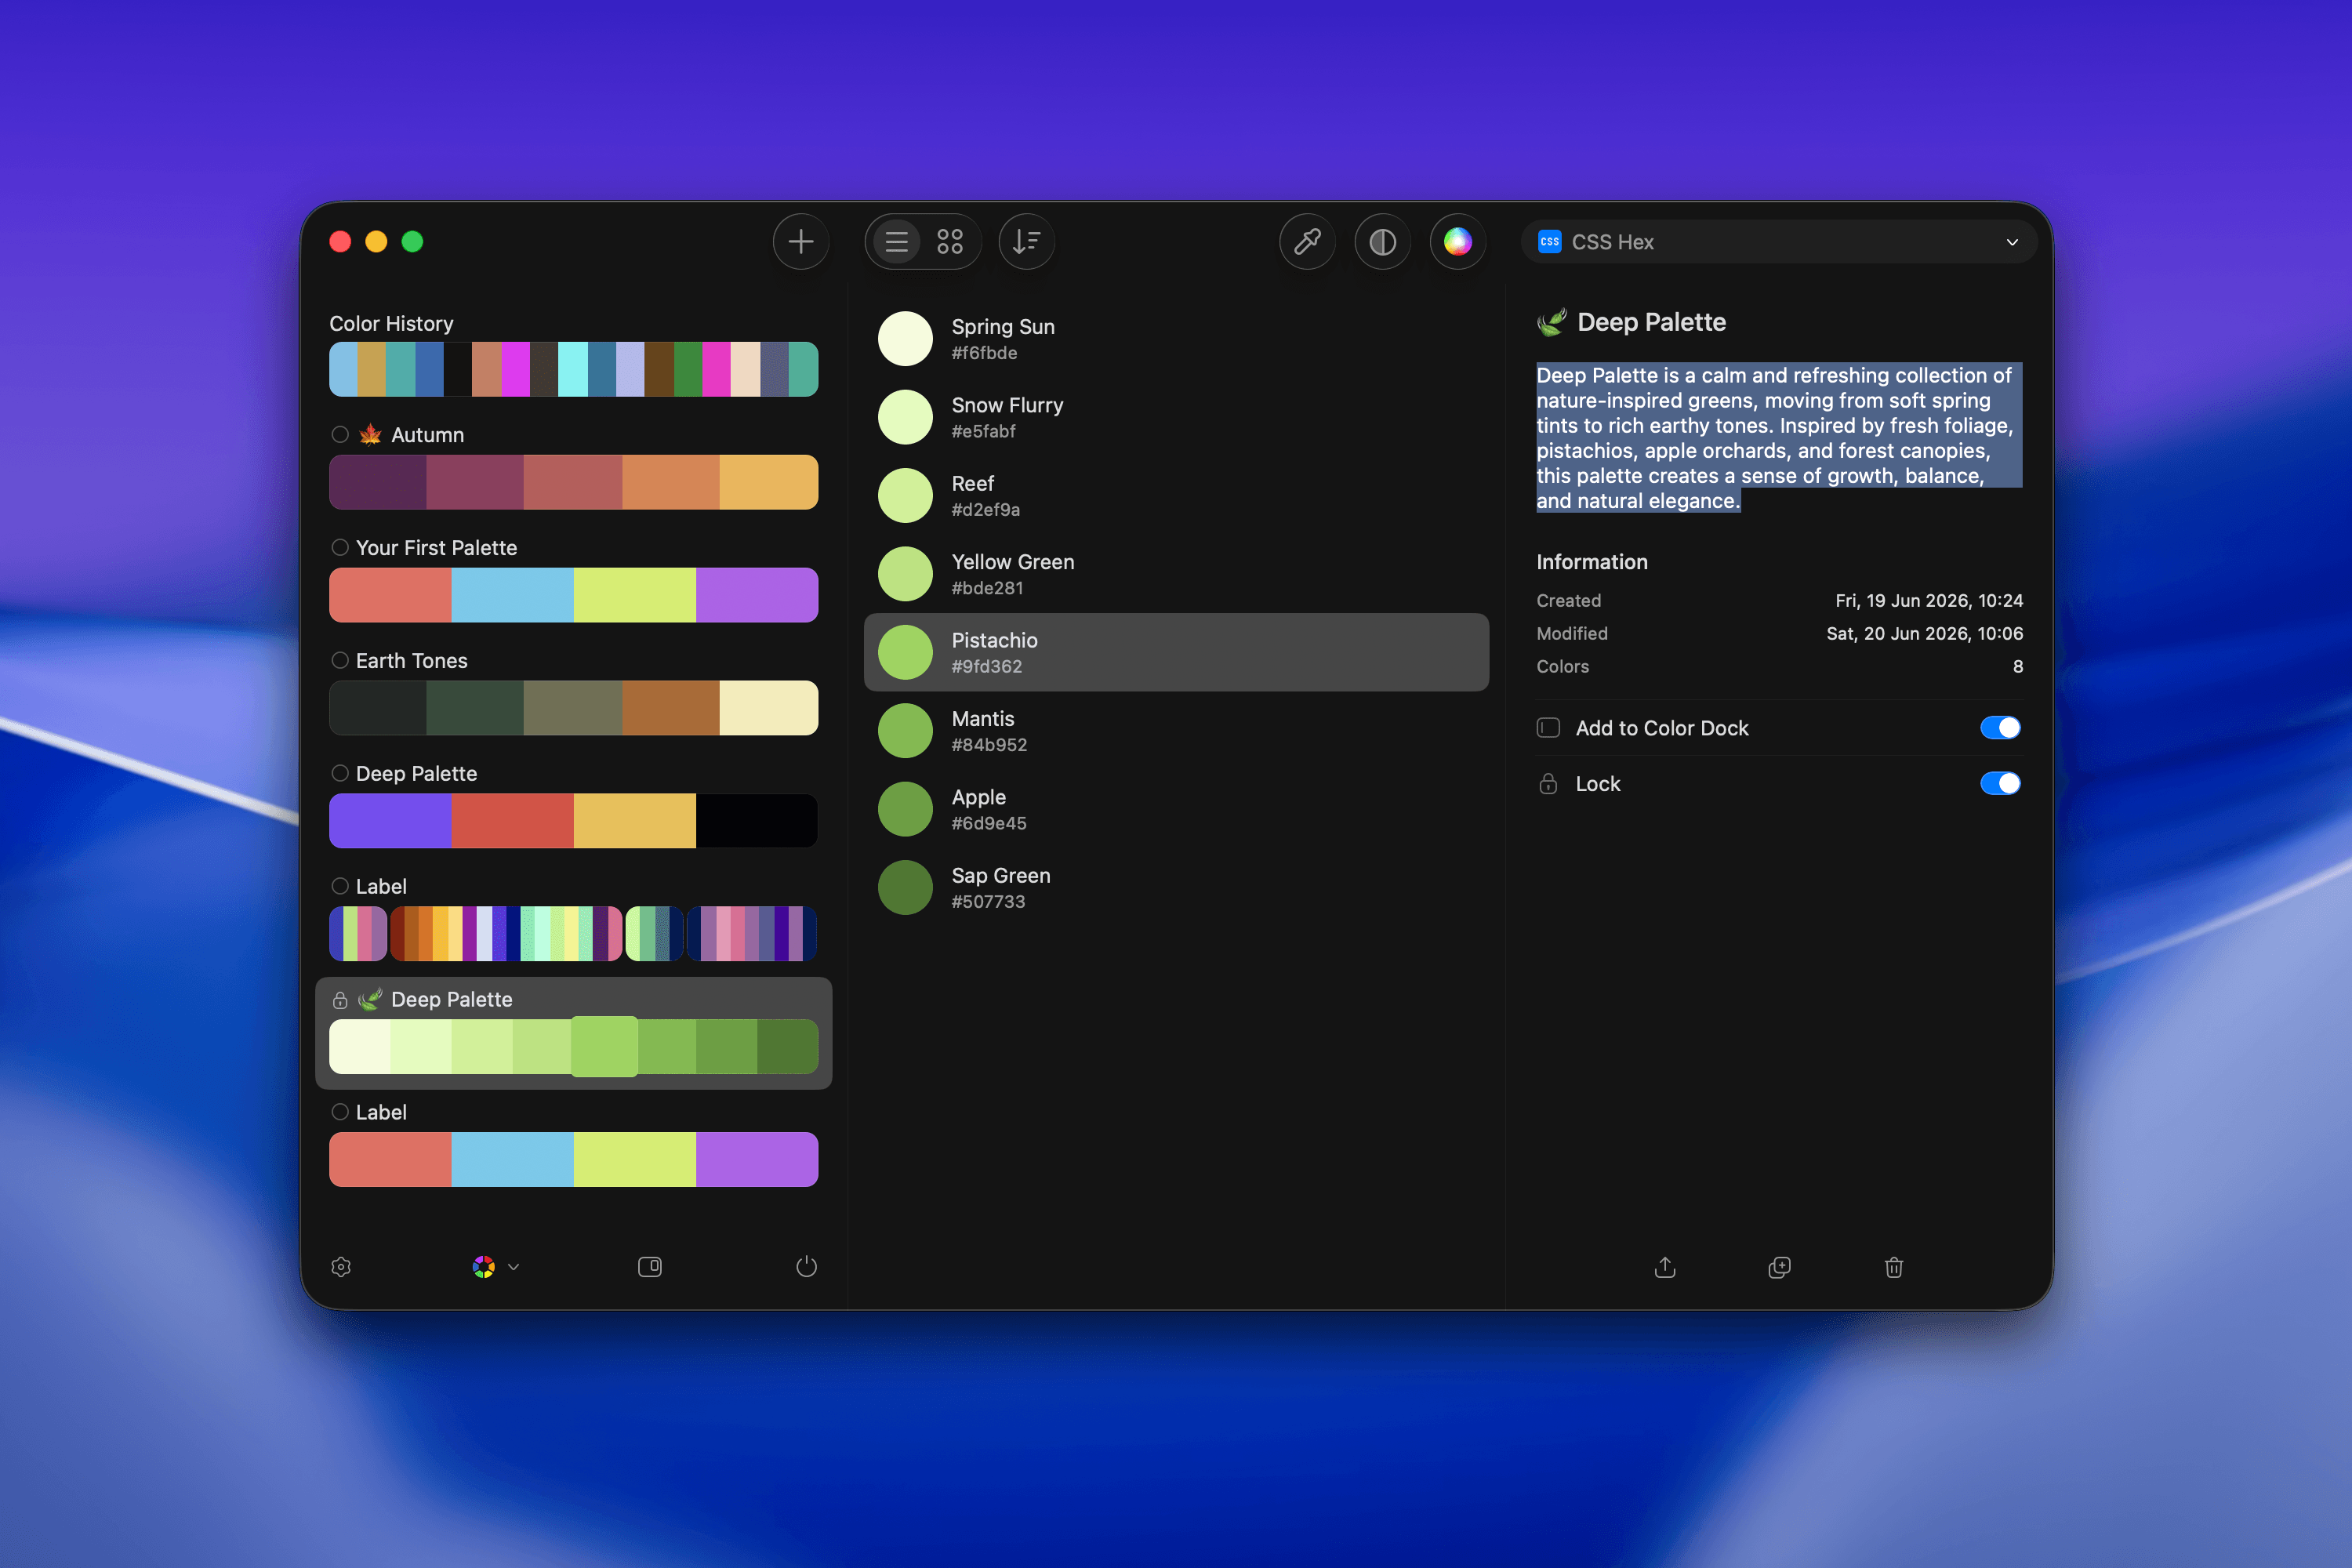This screenshot has height=1568, width=2352.
Task: Open settings gear in sidebar footer
Action: (x=341, y=1267)
